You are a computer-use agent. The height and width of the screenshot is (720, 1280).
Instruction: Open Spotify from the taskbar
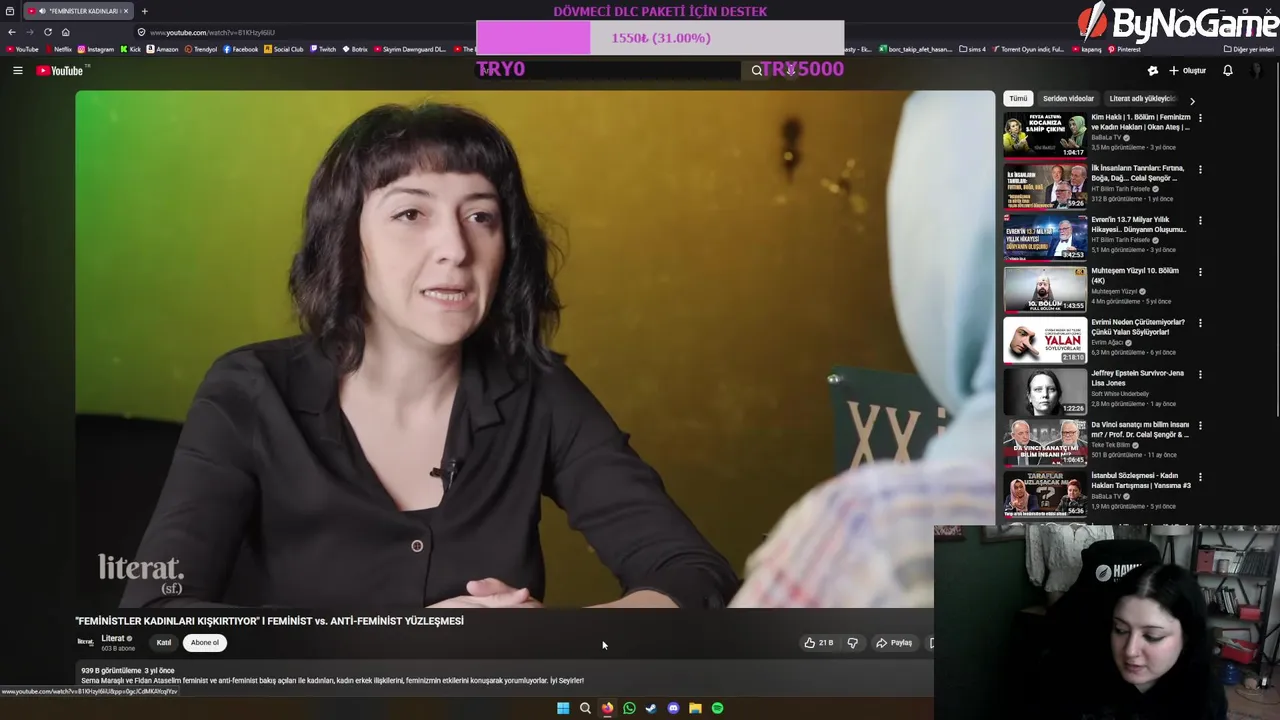(717, 708)
